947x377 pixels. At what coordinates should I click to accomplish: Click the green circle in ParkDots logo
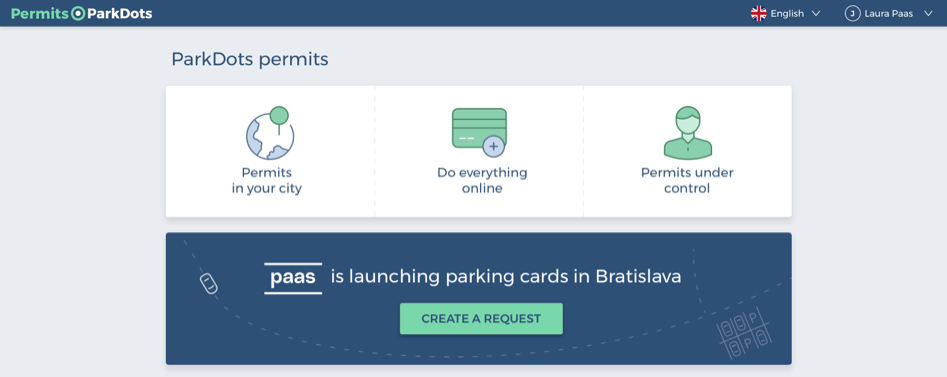click(79, 13)
